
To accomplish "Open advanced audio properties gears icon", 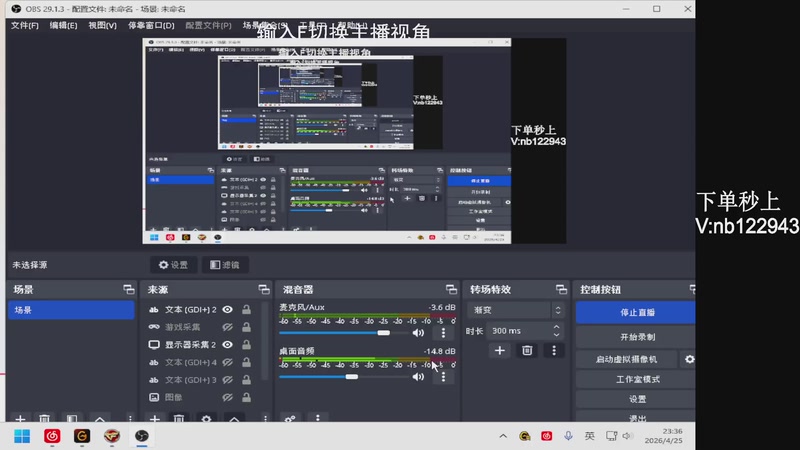I will (290, 418).
